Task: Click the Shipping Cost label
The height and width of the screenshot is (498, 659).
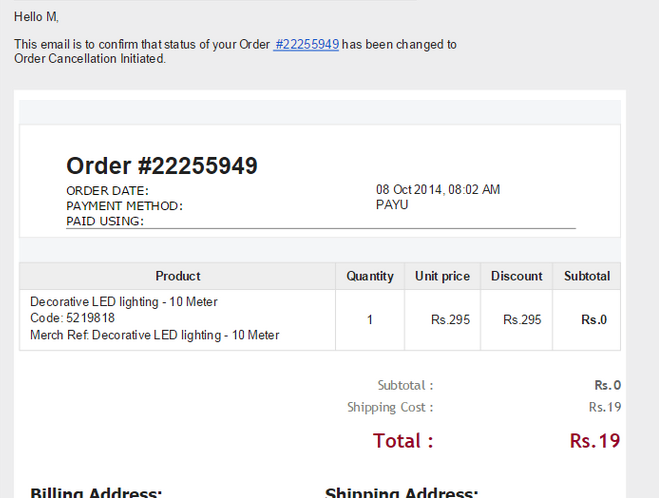Action: 390,407
